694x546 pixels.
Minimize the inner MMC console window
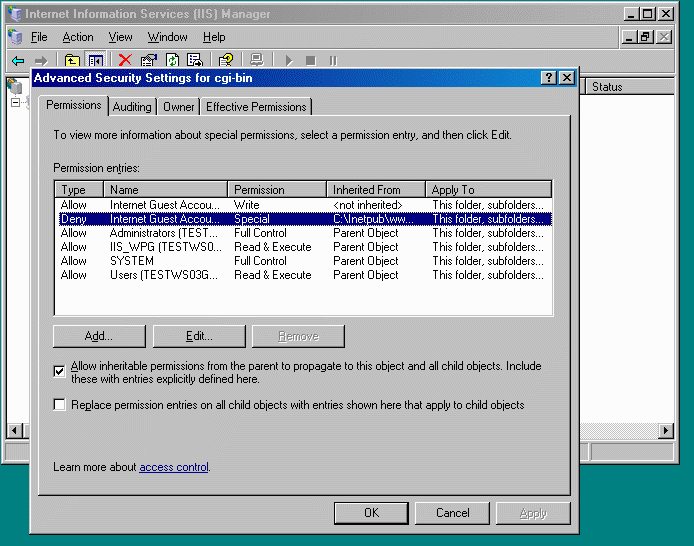(628, 37)
